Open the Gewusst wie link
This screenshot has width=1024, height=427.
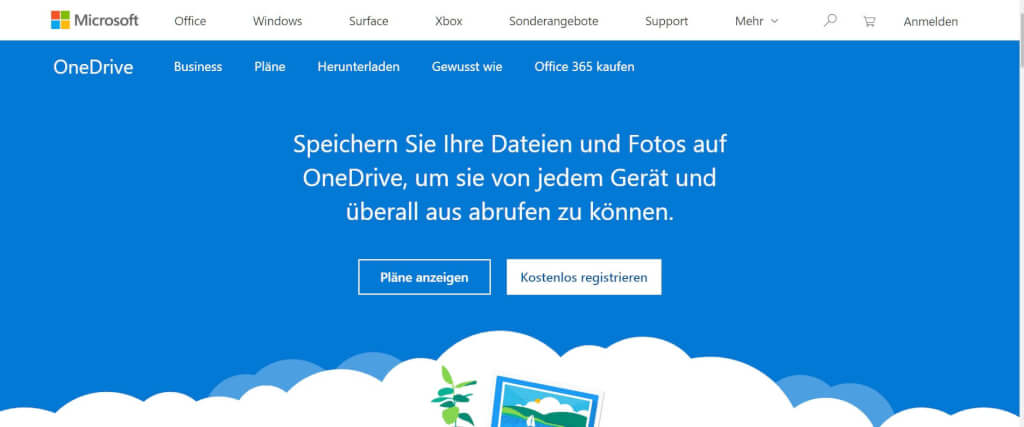[467, 67]
